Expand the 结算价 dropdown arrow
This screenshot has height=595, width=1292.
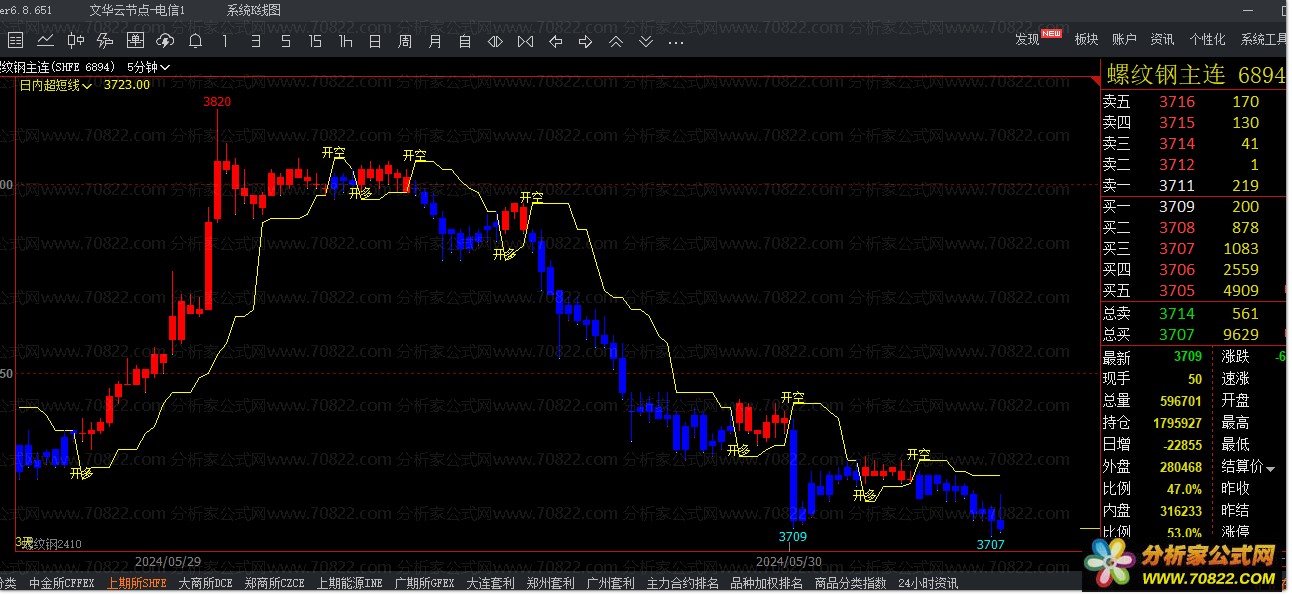click(1271, 469)
